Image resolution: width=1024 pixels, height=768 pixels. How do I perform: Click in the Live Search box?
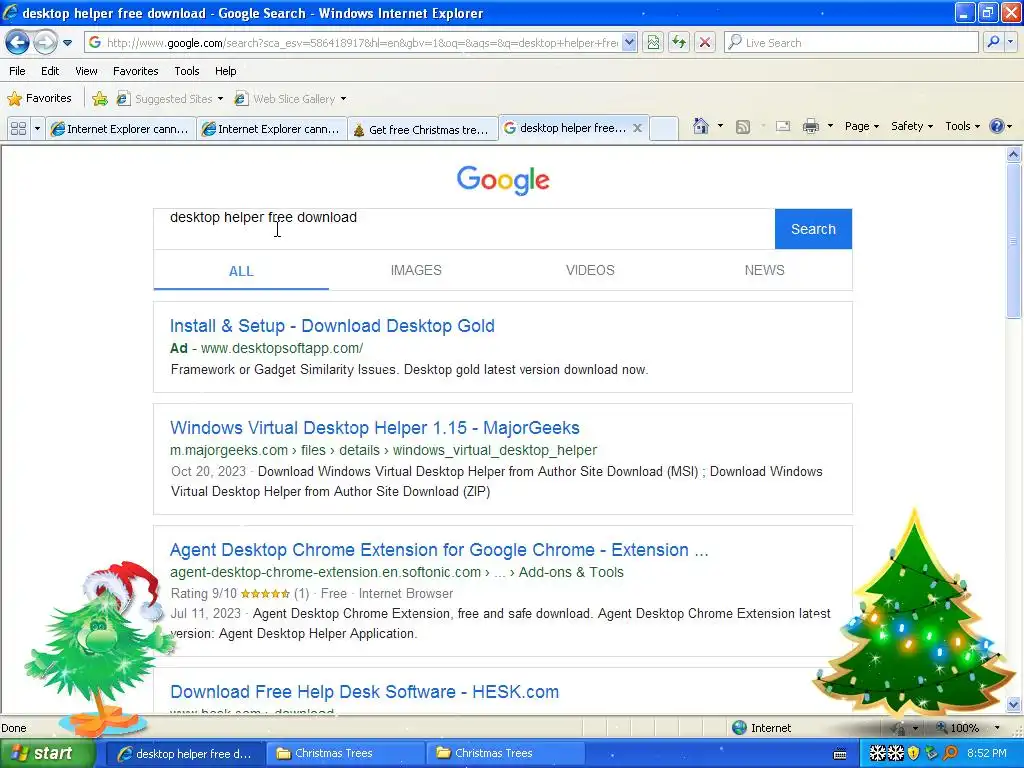pyautogui.click(x=851, y=43)
